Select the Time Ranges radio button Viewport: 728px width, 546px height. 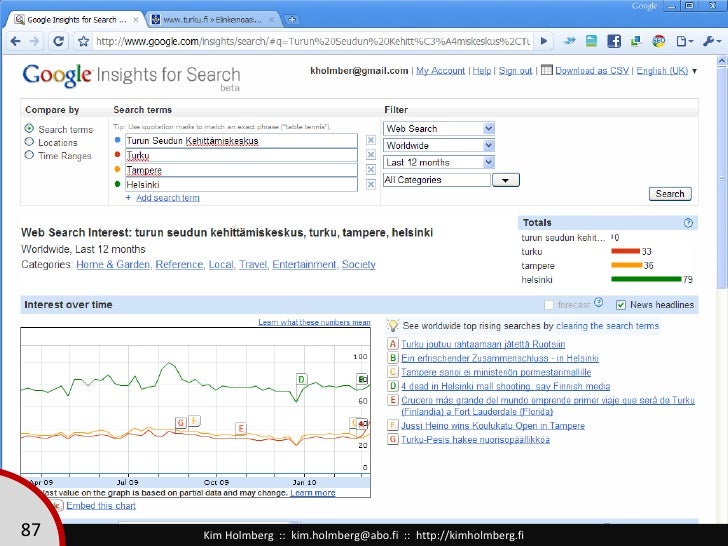pos(29,156)
